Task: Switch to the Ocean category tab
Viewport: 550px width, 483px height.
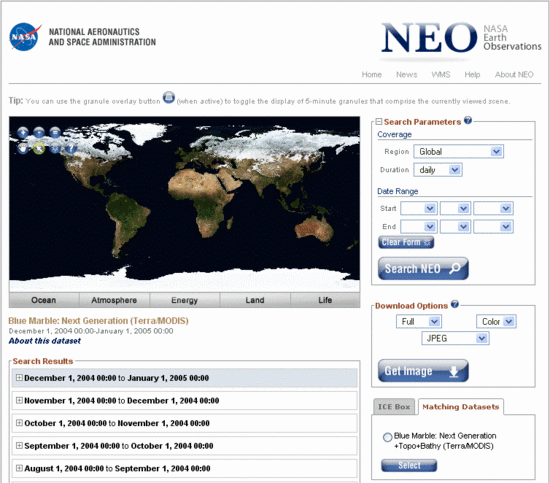Action: tap(44, 300)
